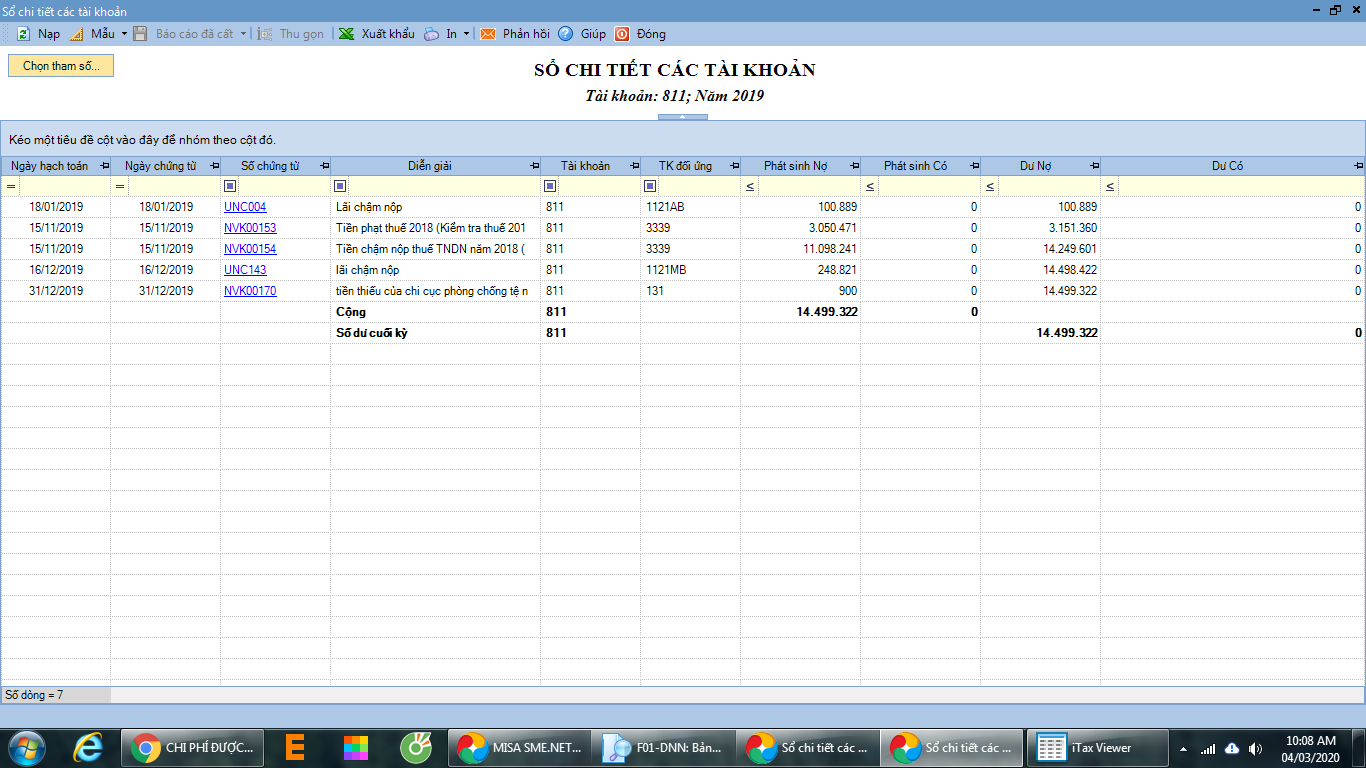This screenshot has height=768, width=1366.
Task: Open iTax Viewer from the taskbar
Action: [1097, 747]
